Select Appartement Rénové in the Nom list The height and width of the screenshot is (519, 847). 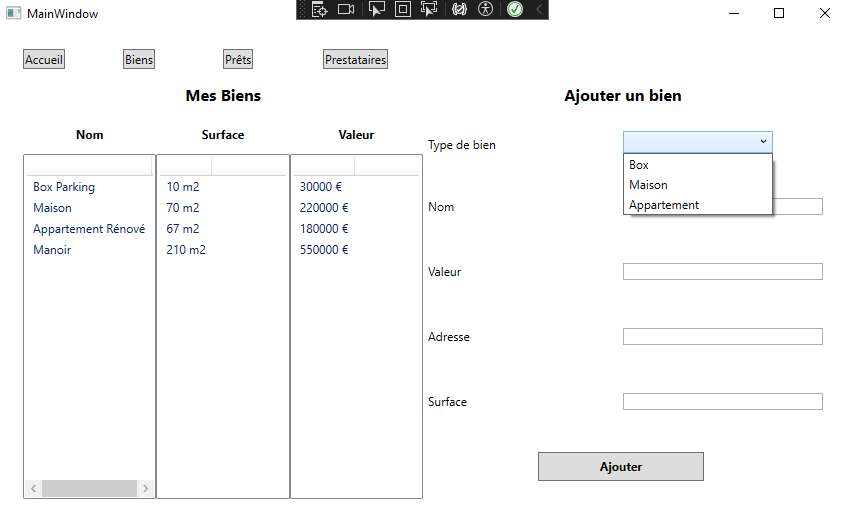pos(89,229)
